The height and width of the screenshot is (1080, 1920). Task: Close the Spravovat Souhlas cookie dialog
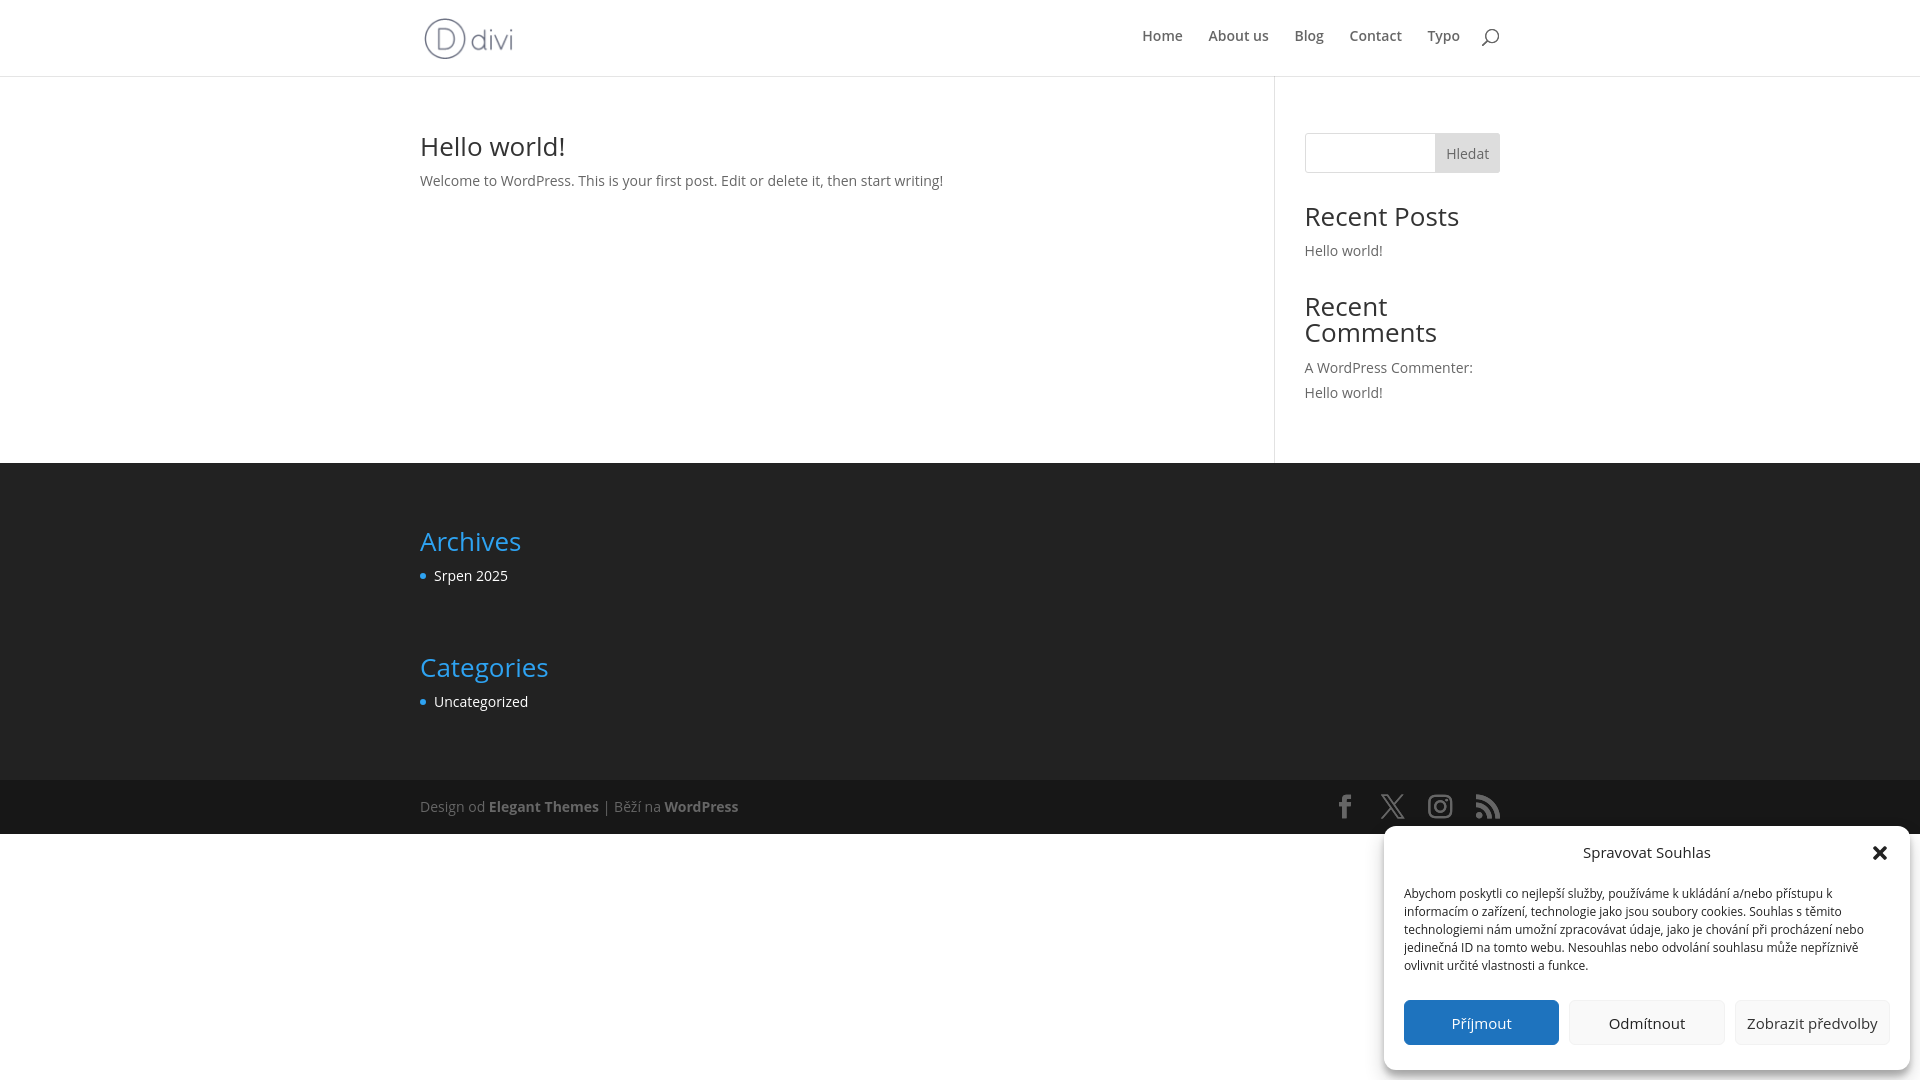point(1880,853)
